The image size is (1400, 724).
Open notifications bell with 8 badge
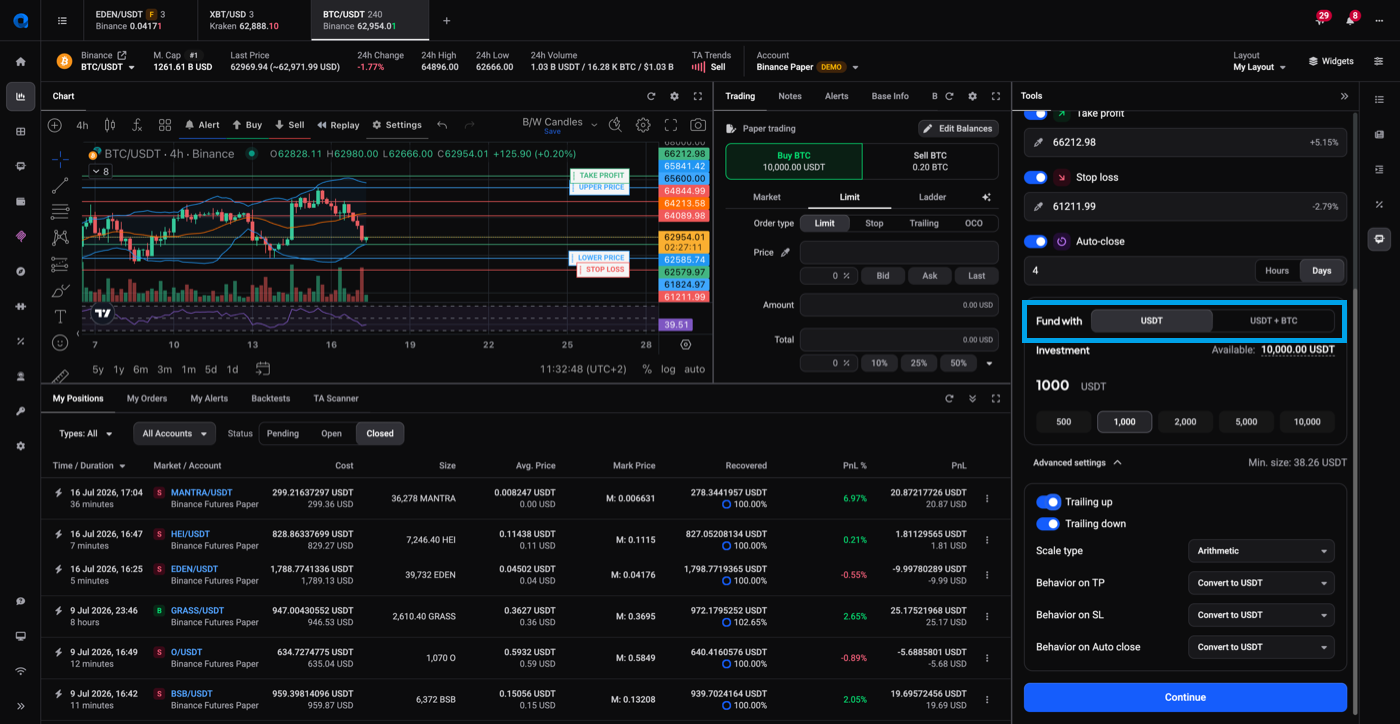click(1350, 20)
